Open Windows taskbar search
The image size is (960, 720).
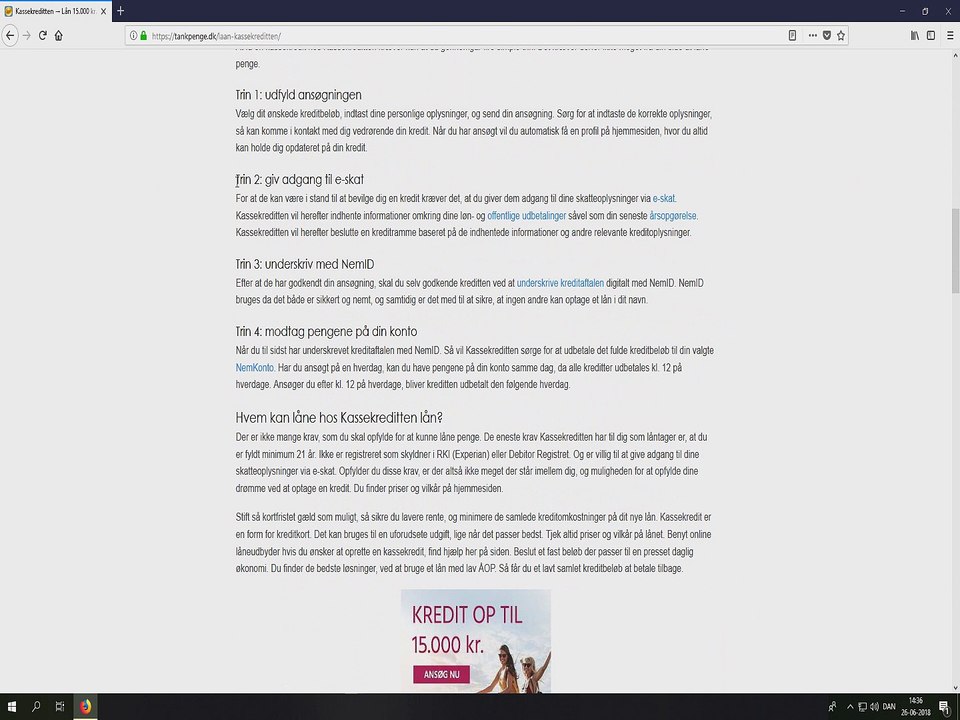coord(36,707)
